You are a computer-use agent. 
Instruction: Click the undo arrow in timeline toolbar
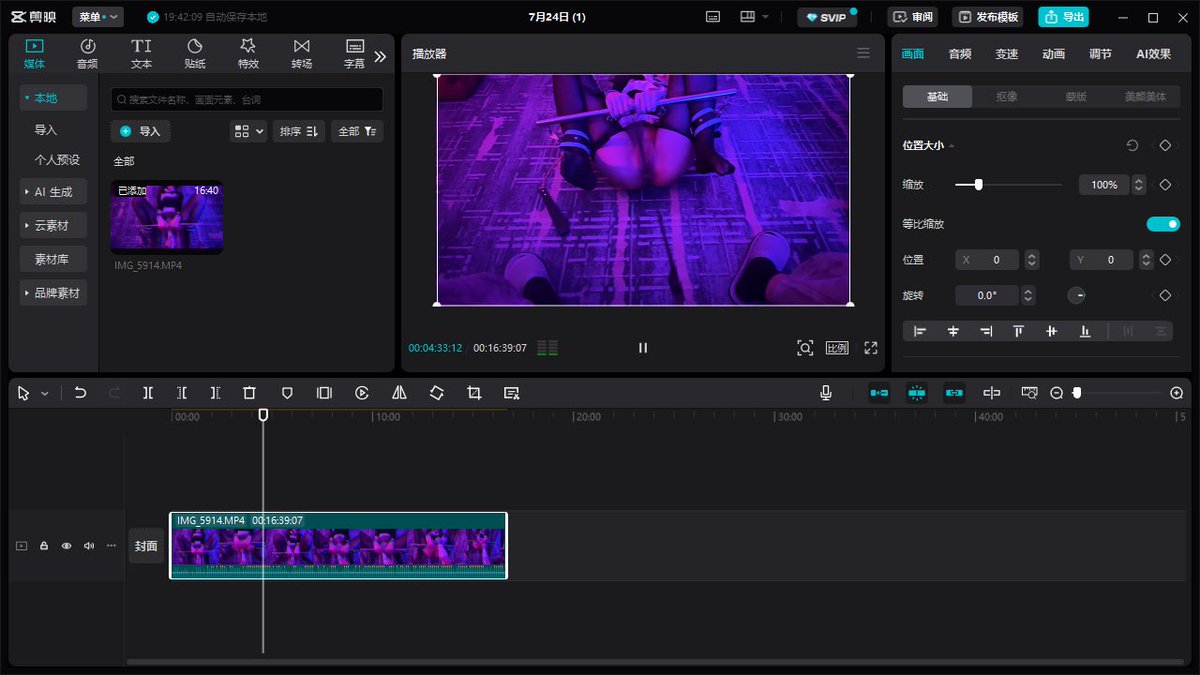coord(80,393)
